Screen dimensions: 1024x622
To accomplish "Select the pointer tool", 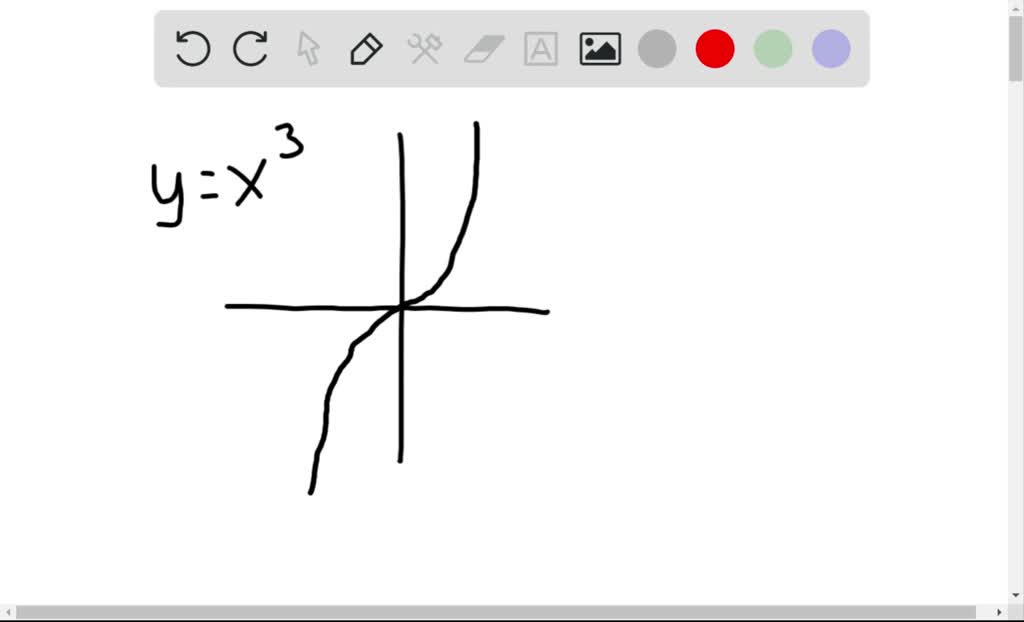I will coord(307,47).
